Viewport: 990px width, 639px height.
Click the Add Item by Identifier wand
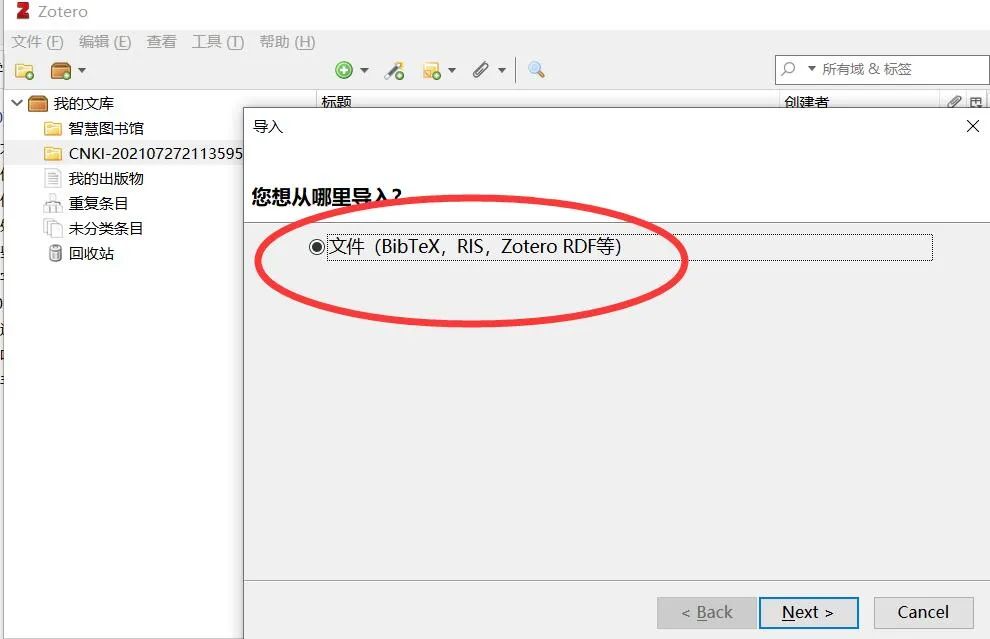395,70
